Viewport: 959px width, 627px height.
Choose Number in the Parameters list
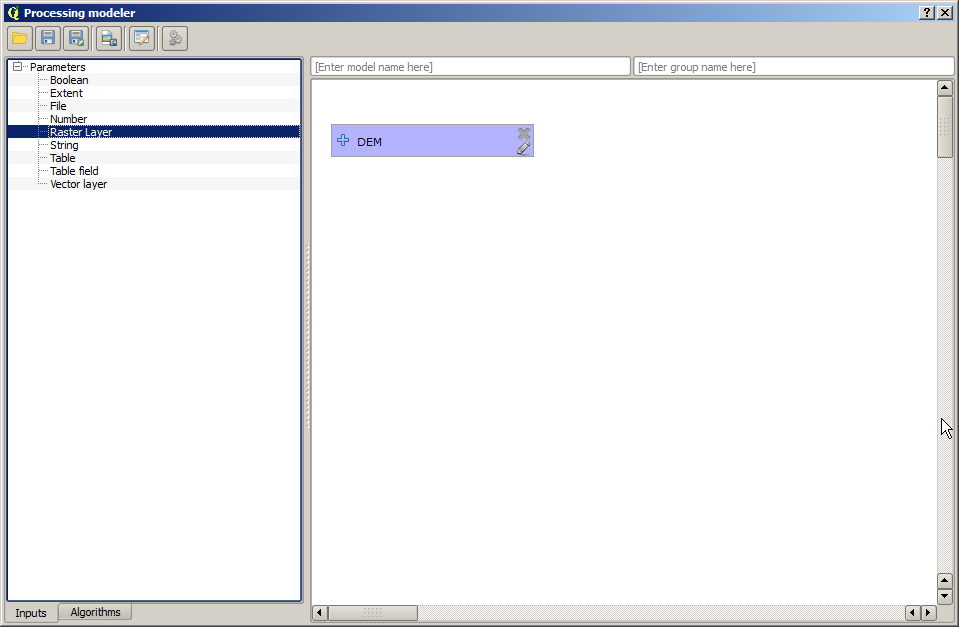coord(68,119)
